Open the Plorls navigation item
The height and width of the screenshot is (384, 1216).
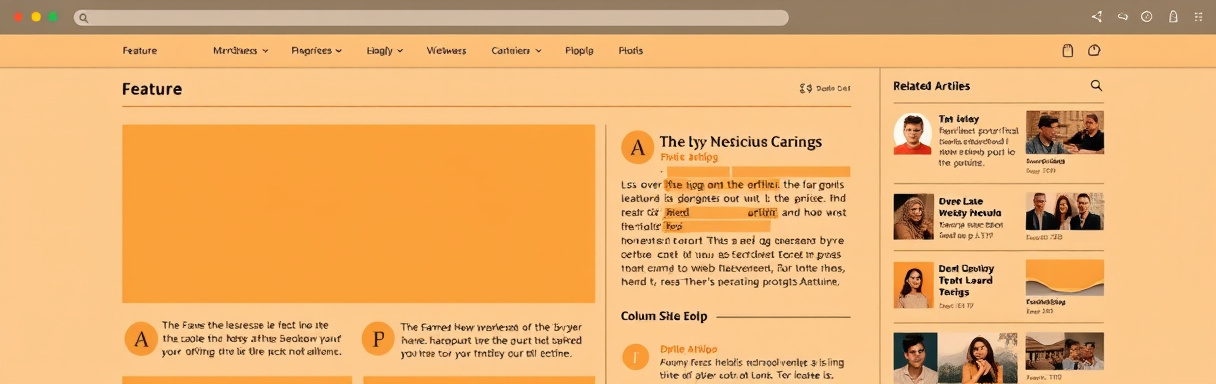coord(630,50)
